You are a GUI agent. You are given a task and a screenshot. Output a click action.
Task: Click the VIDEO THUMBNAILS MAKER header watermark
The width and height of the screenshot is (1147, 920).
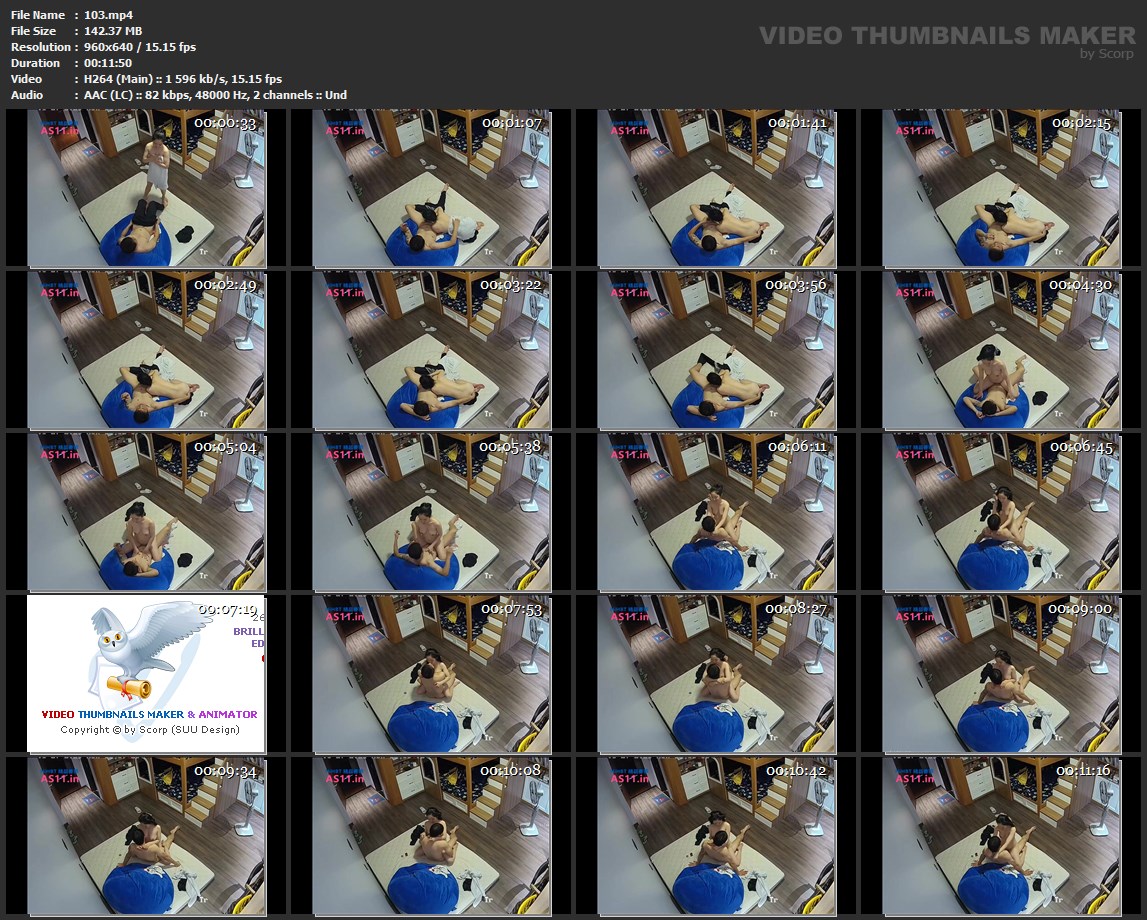[946, 36]
